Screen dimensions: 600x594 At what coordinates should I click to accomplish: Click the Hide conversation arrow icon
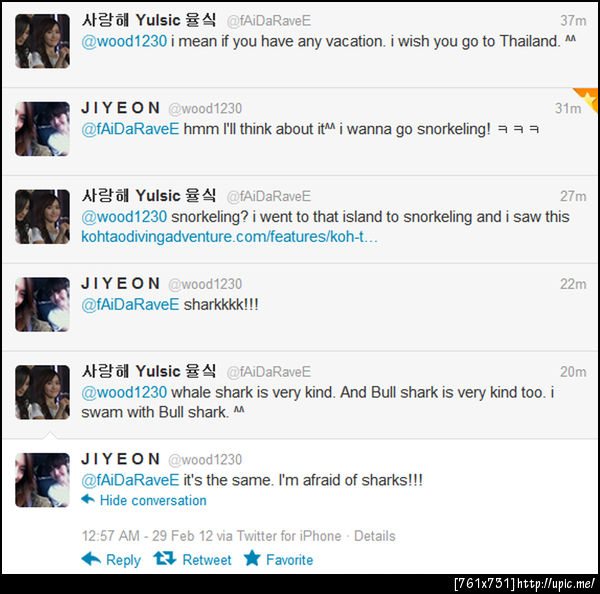(88, 499)
